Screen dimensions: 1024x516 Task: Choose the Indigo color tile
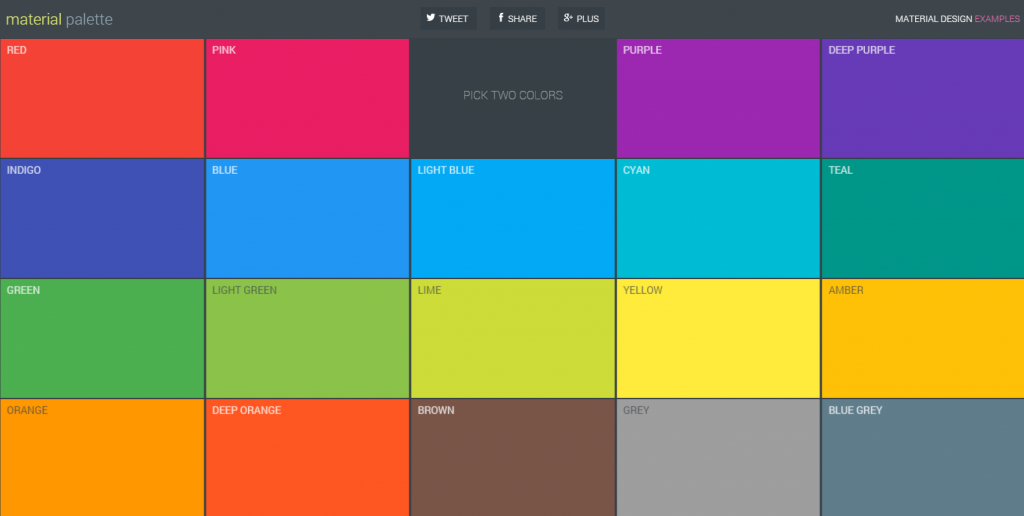pos(103,219)
